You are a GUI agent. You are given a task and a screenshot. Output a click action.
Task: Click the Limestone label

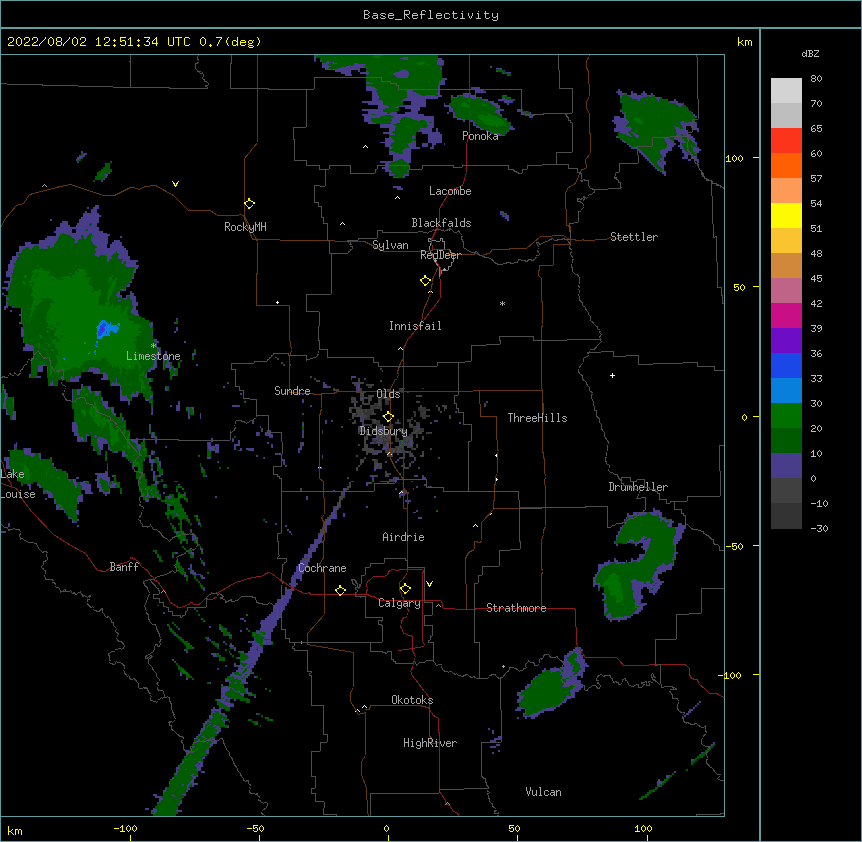coord(153,356)
